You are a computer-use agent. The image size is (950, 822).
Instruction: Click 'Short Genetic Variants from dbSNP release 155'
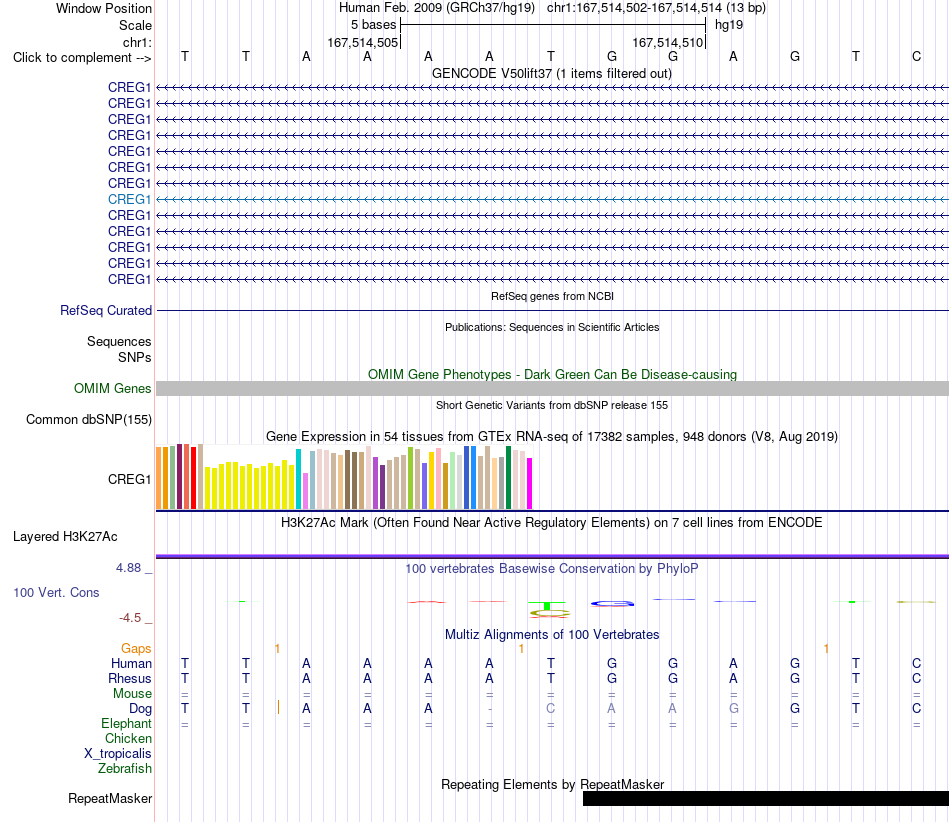click(x=552, y=405)
